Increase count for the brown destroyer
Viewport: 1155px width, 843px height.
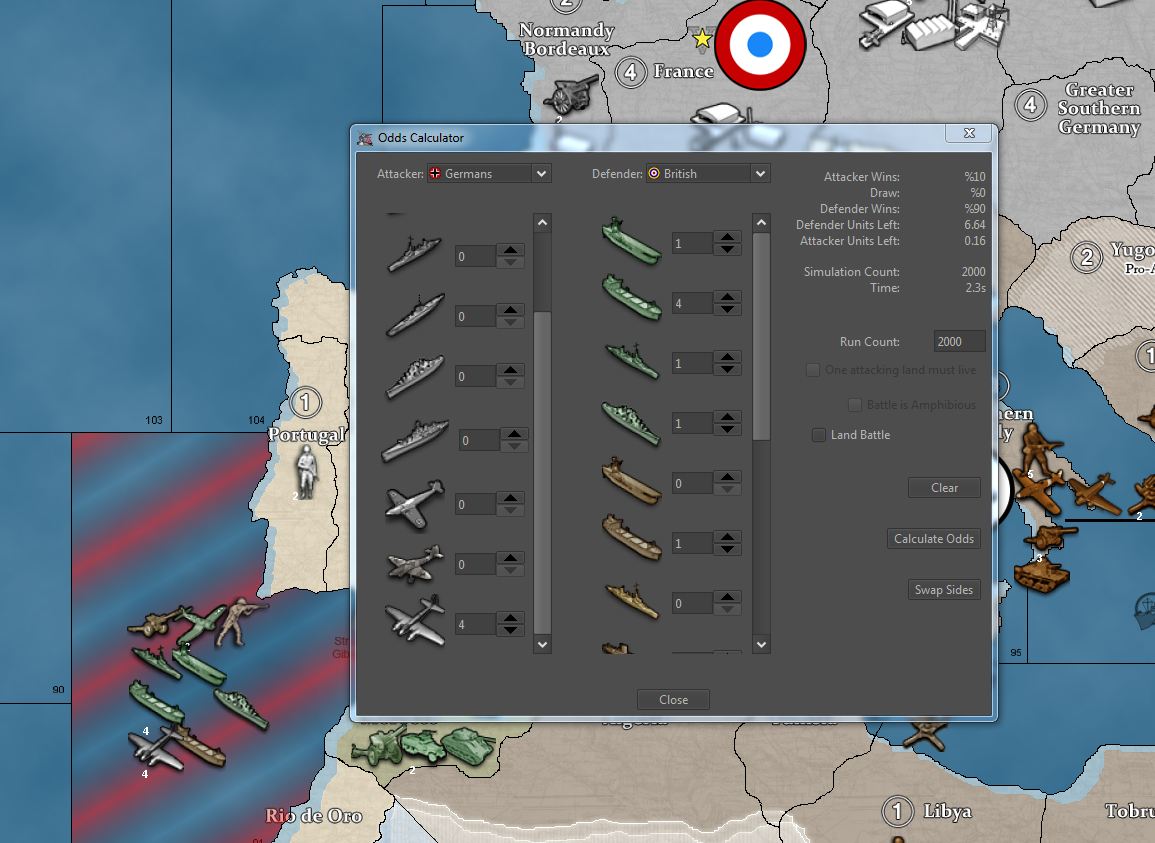coord(727,597)
